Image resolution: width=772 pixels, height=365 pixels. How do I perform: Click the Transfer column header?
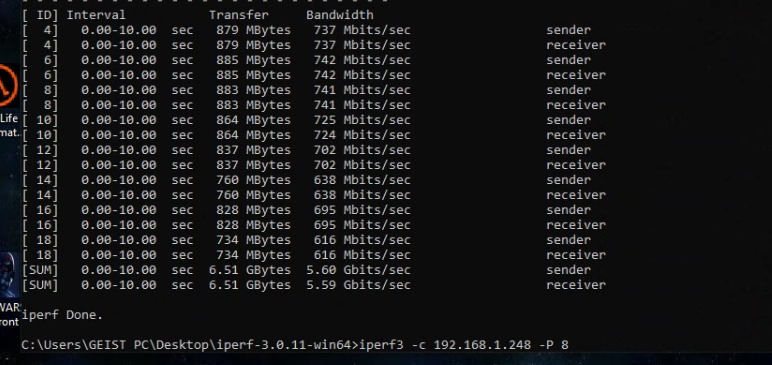click(x=239, y=15)
